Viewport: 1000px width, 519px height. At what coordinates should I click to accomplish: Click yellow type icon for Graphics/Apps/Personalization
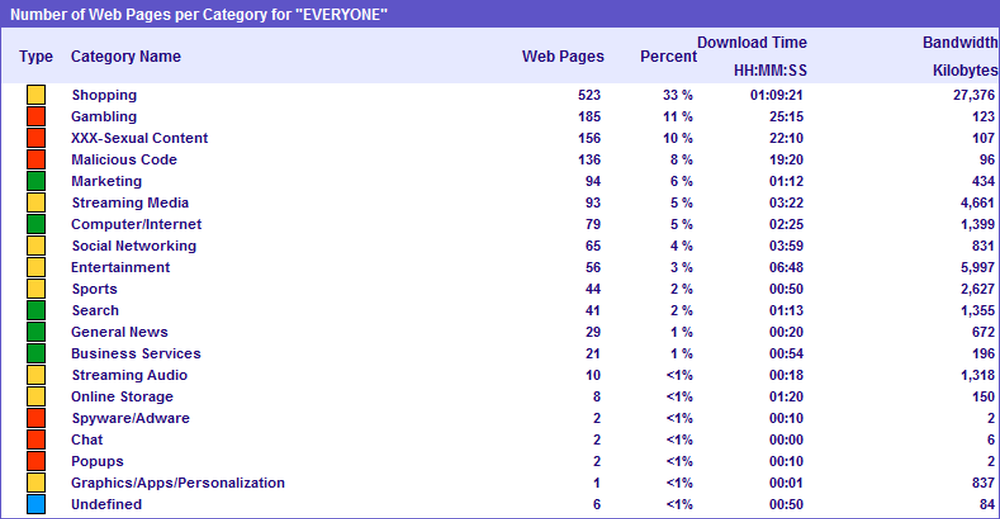[36, 482]
